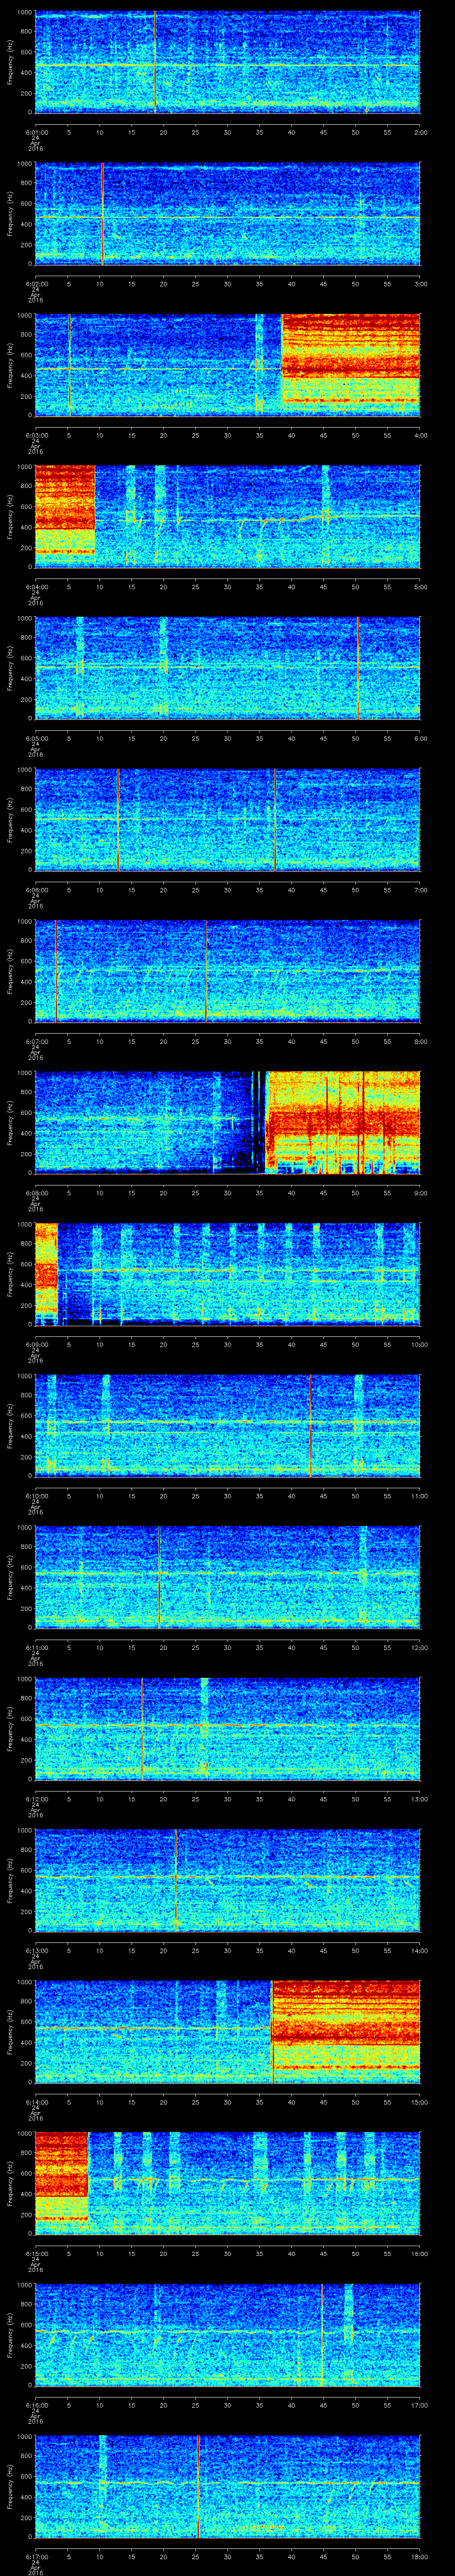455x2576 pixels.
Task: Select the red spike in the 6:10:00 spectrogram
Action: pos(310,1425)
